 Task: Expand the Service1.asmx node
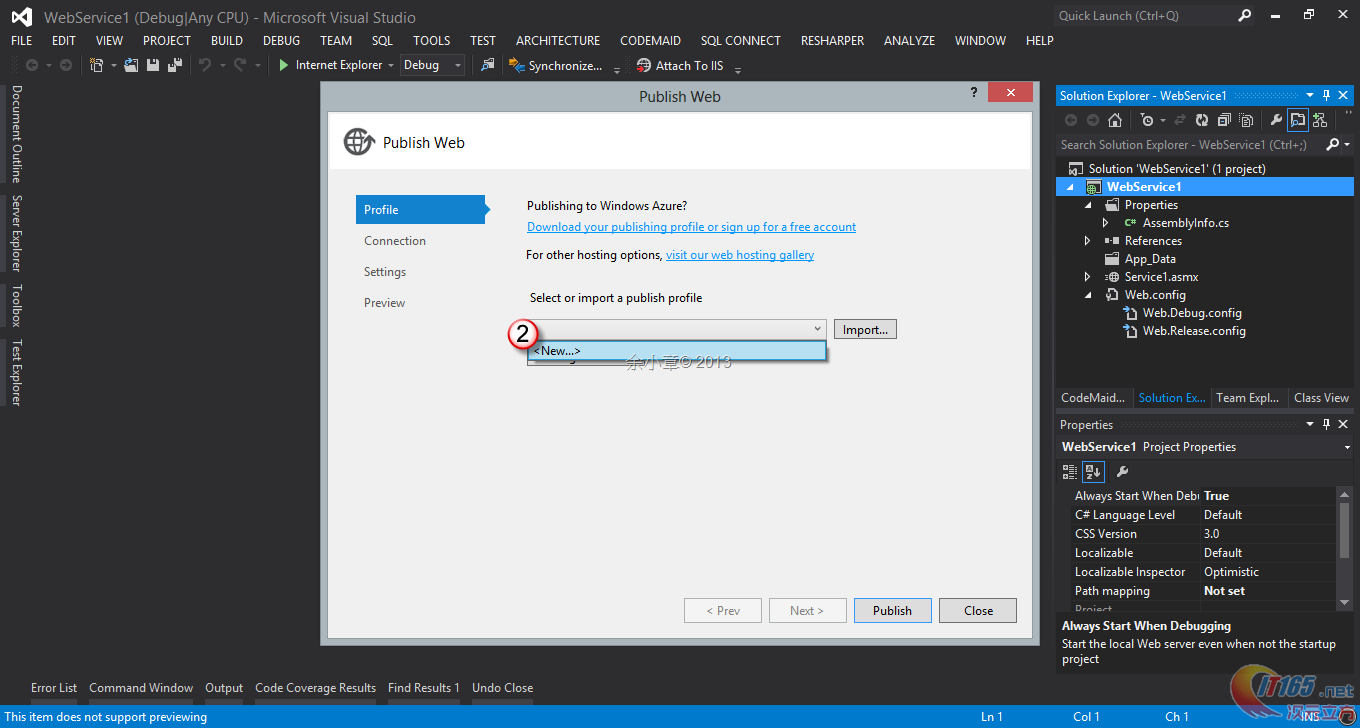coord(1087,277)
